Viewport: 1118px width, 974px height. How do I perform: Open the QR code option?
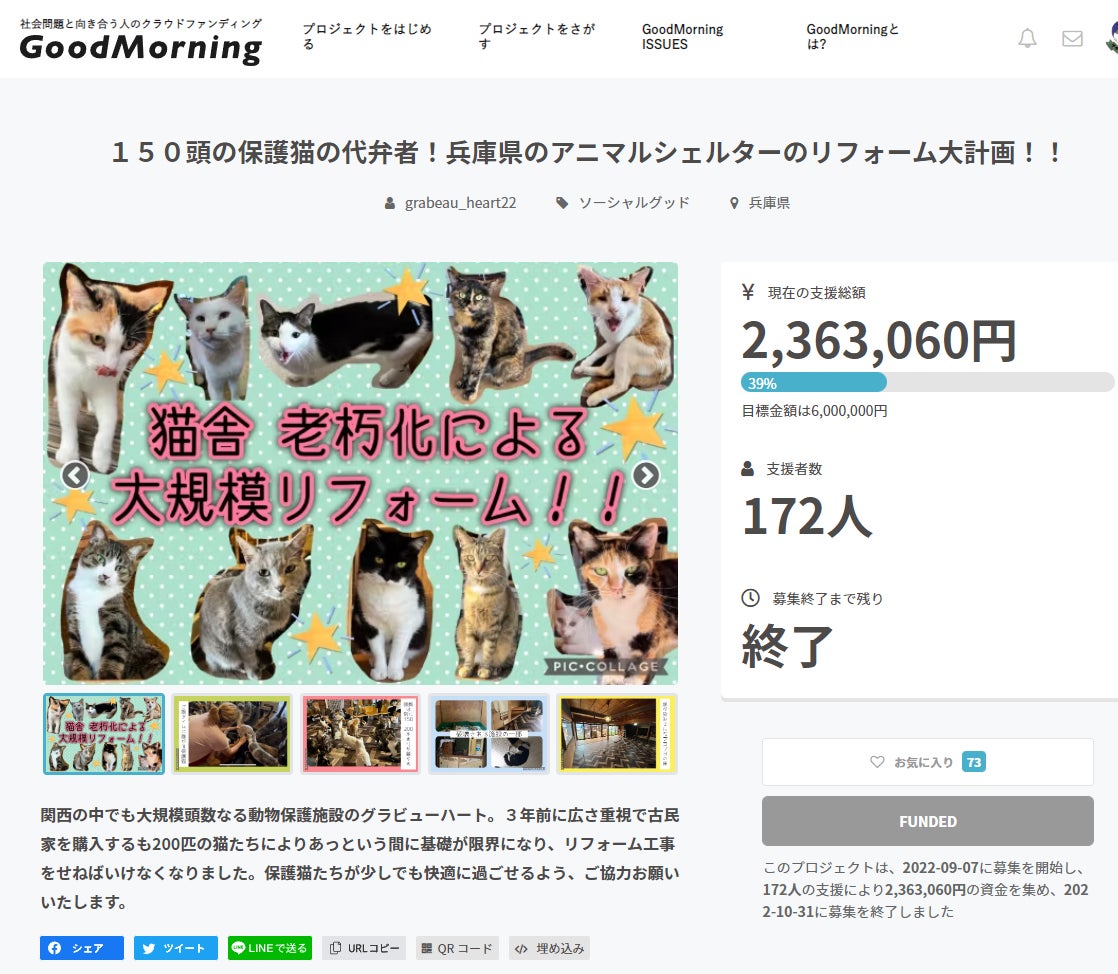click(457, 948)
